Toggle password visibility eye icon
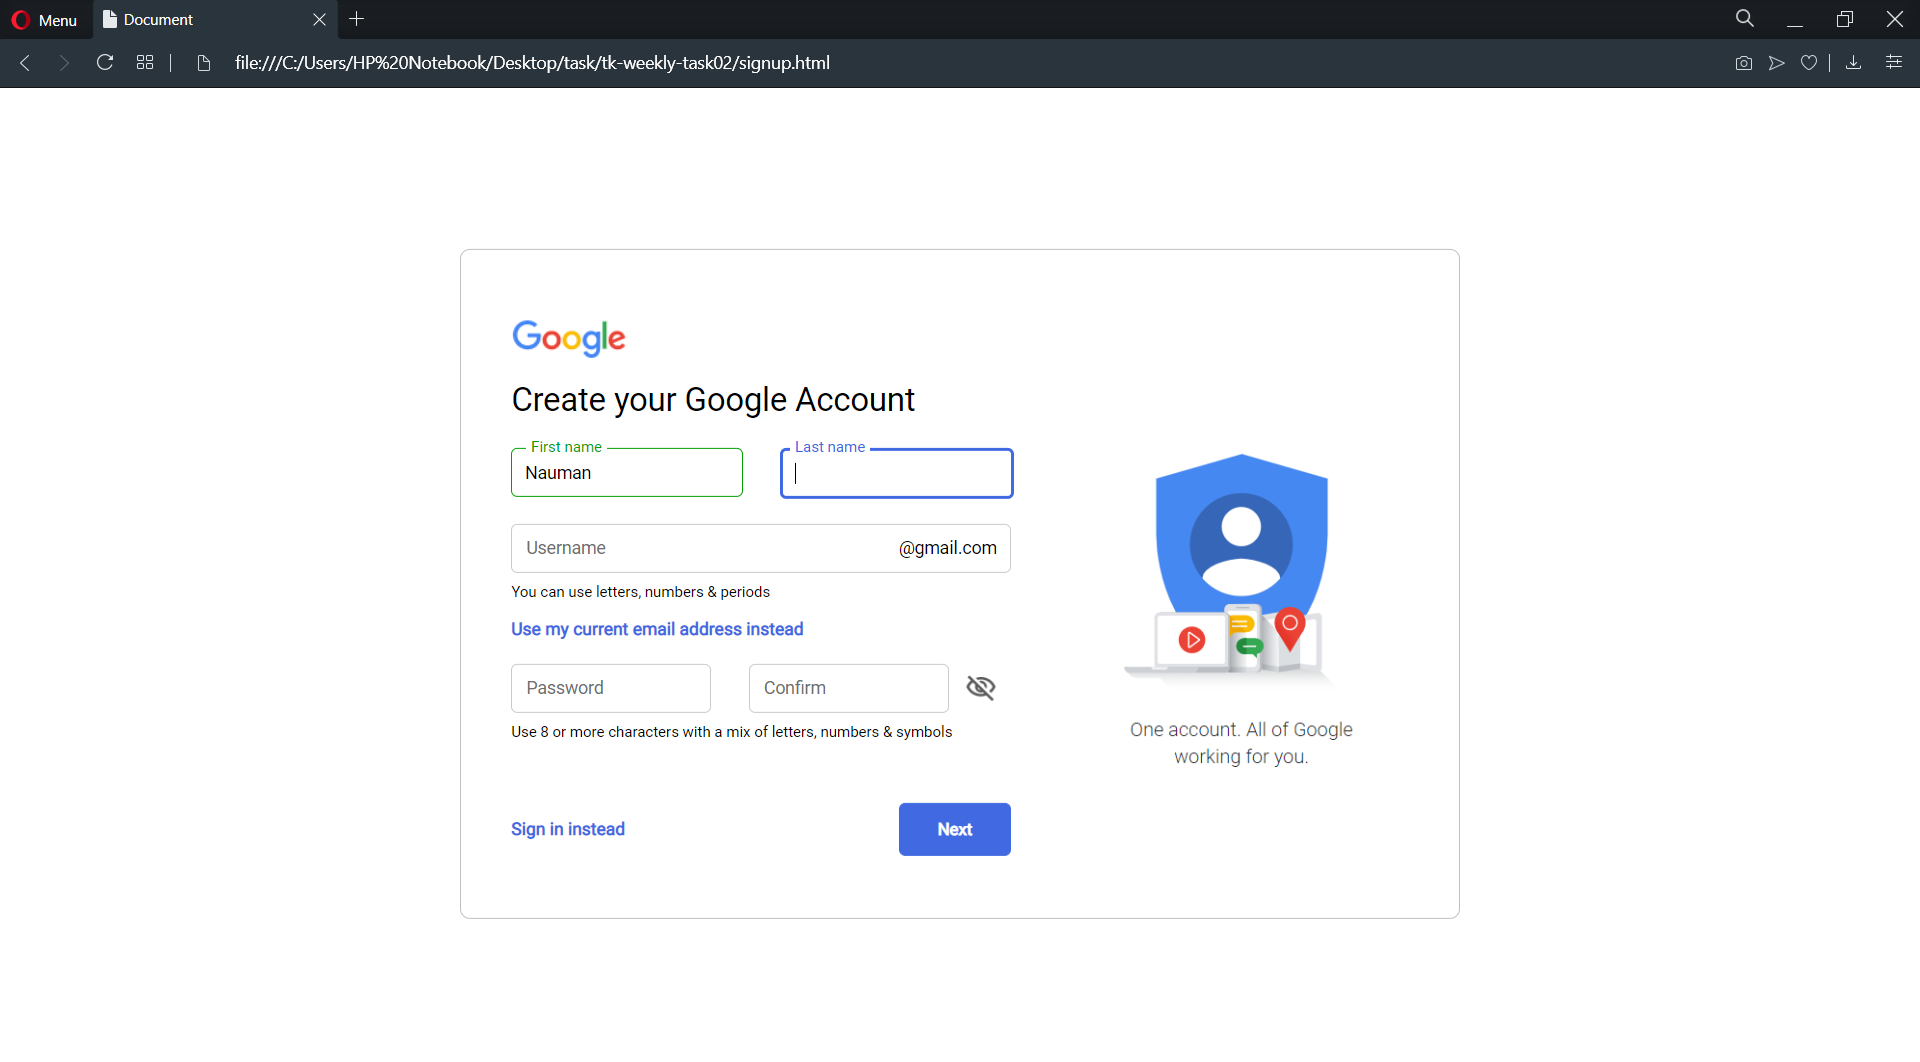The image size is (1920, 1062). pyautogui.click(x=981, y=688)
